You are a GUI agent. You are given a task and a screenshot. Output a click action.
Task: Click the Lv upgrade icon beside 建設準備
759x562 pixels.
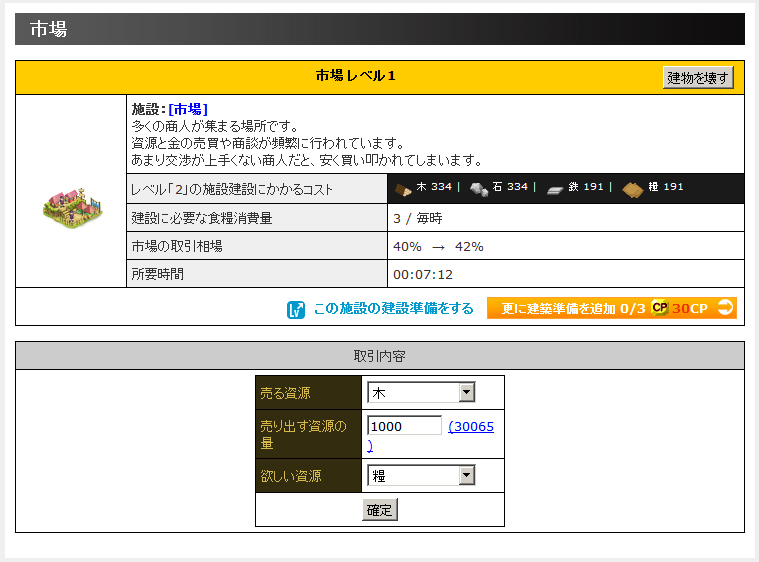[x=296, y=310]
